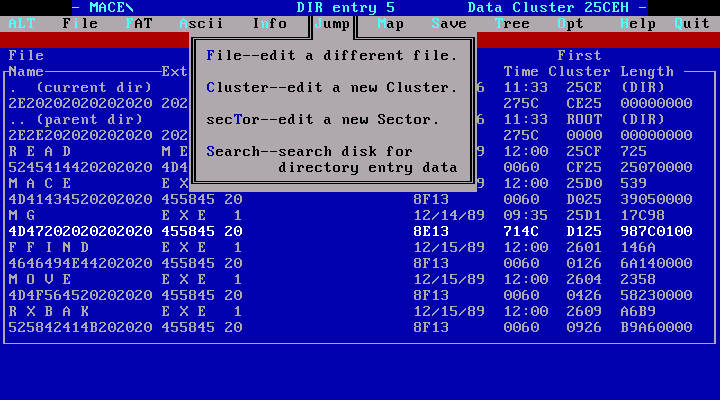Click length hex 58230000

(x=656, y=296)
